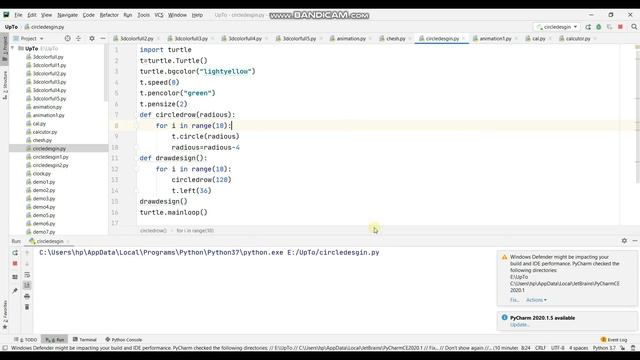Switch to 3dcolorfull3.py editor tab
The width and height of the screenshot is (640, 360).
tap(191, 38)
